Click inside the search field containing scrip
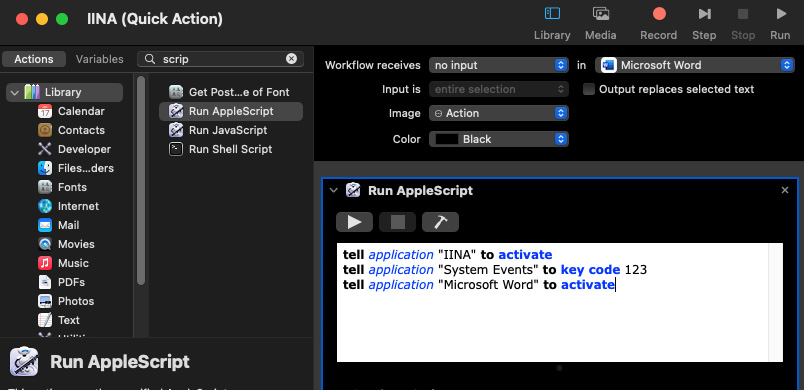 click(220, 59)
